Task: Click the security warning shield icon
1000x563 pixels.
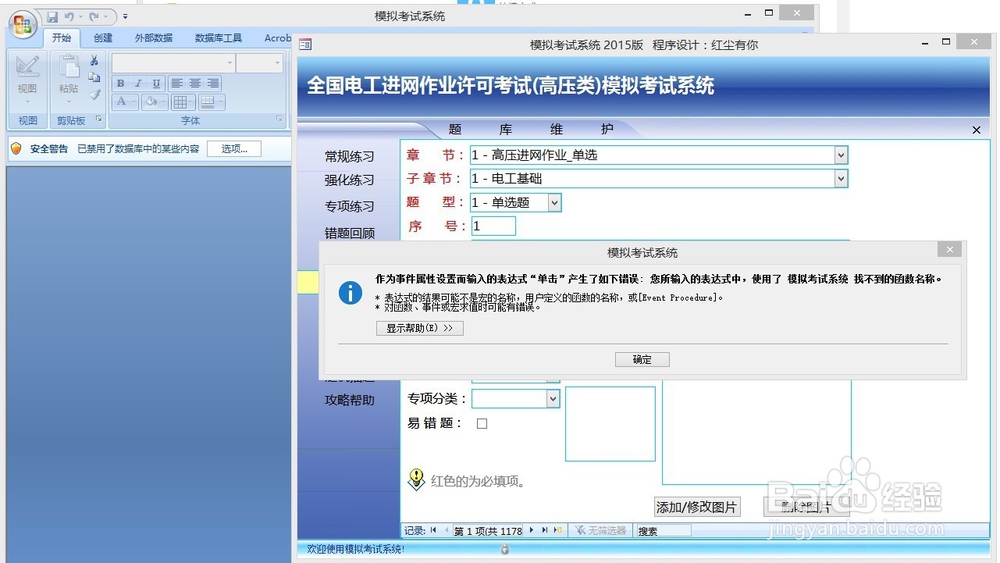Action: tap(17, 149)
